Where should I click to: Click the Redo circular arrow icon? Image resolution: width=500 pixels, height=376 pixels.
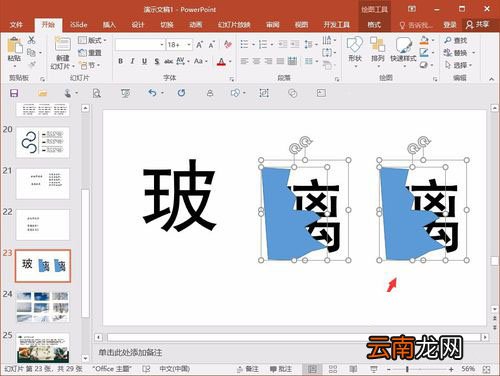181,93
